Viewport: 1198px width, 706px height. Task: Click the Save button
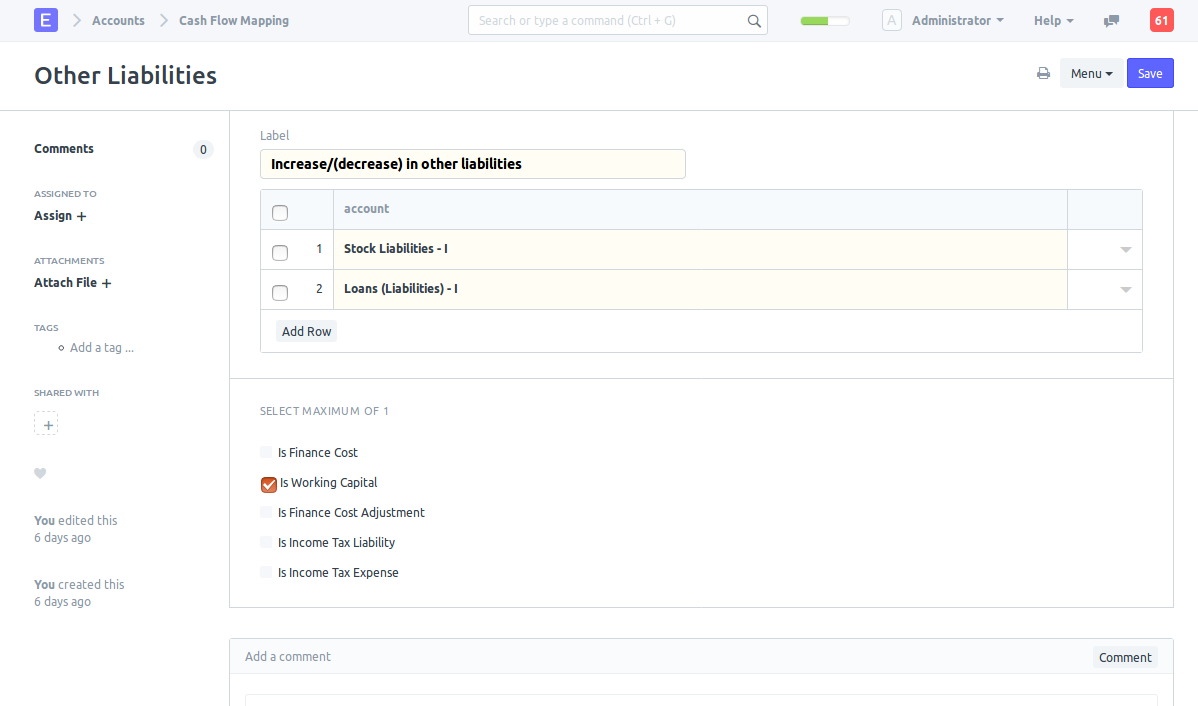coord(1149,73)
